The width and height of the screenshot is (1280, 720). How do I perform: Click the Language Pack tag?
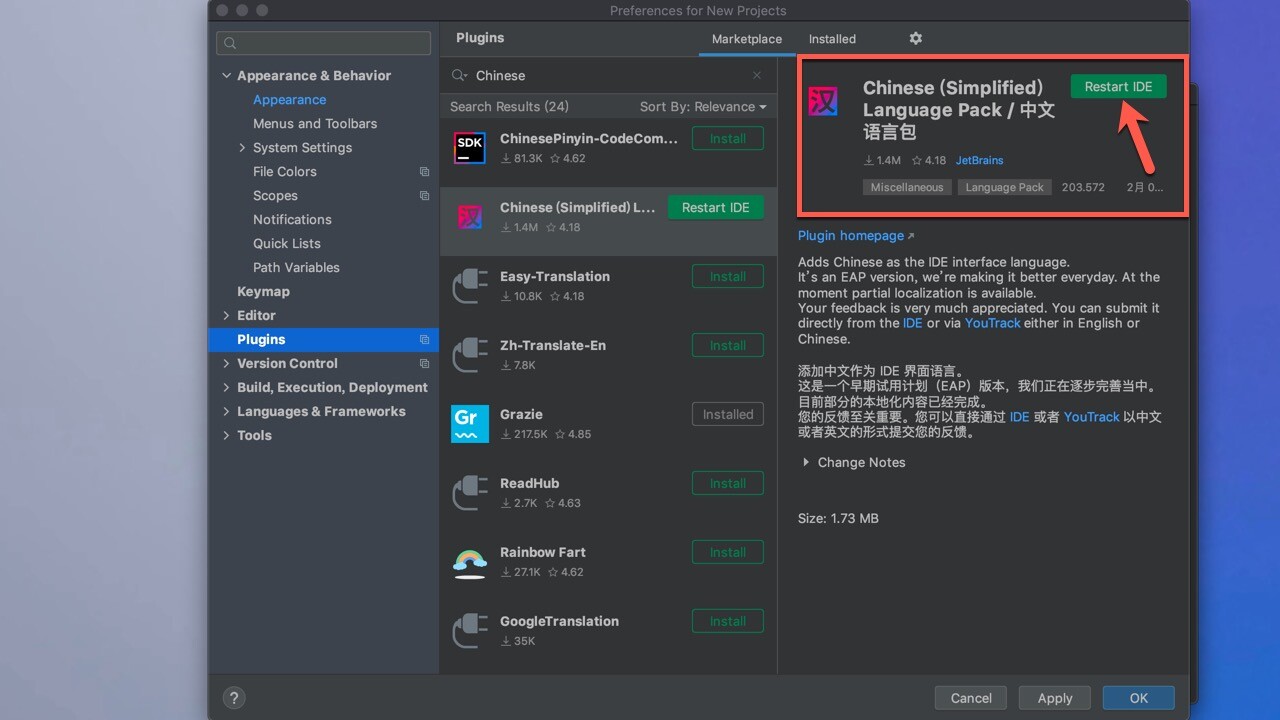coord(1005,187)
